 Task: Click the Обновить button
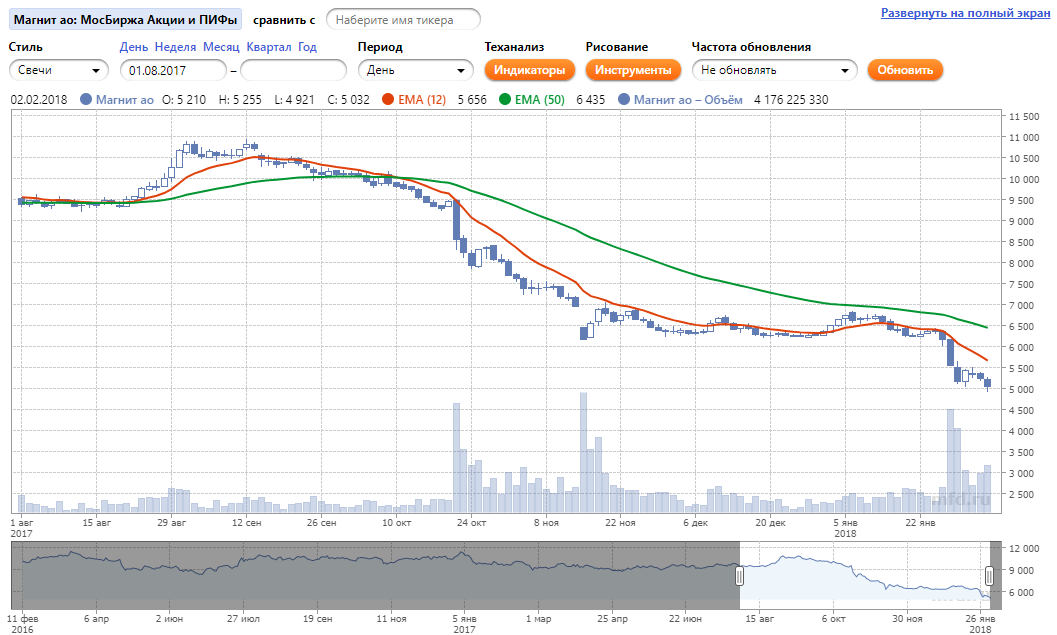click(x=905, y=70)
